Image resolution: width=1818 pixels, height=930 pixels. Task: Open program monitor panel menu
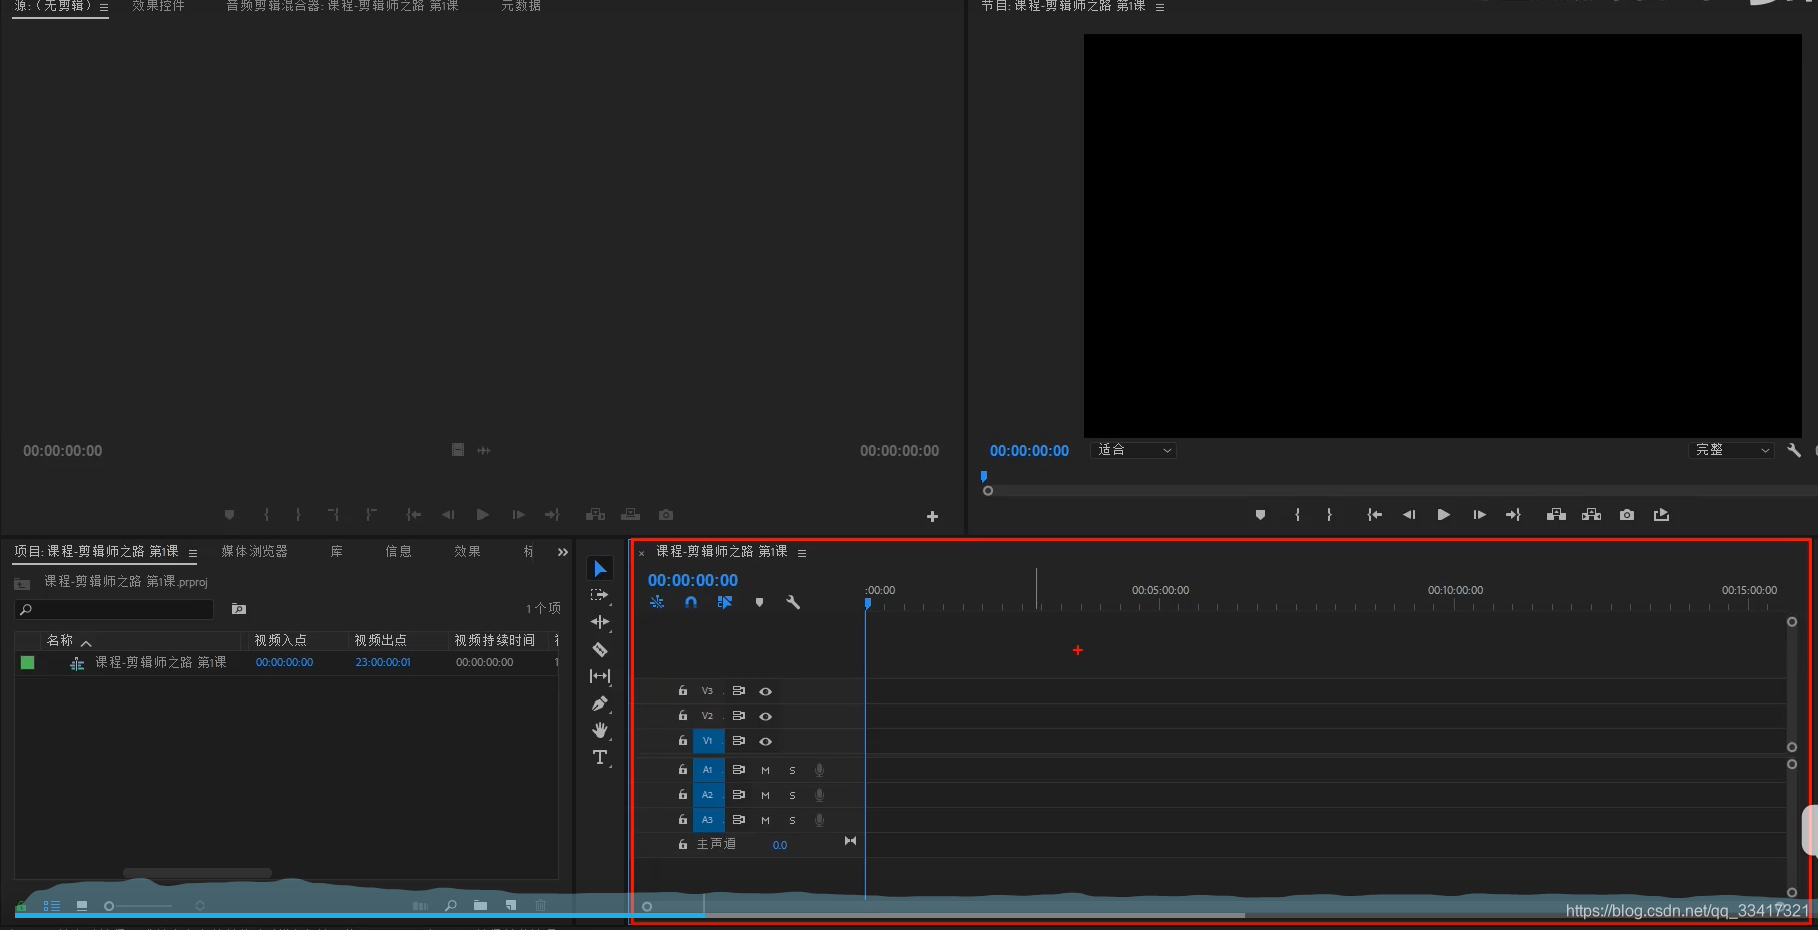tap(1160, 7)
